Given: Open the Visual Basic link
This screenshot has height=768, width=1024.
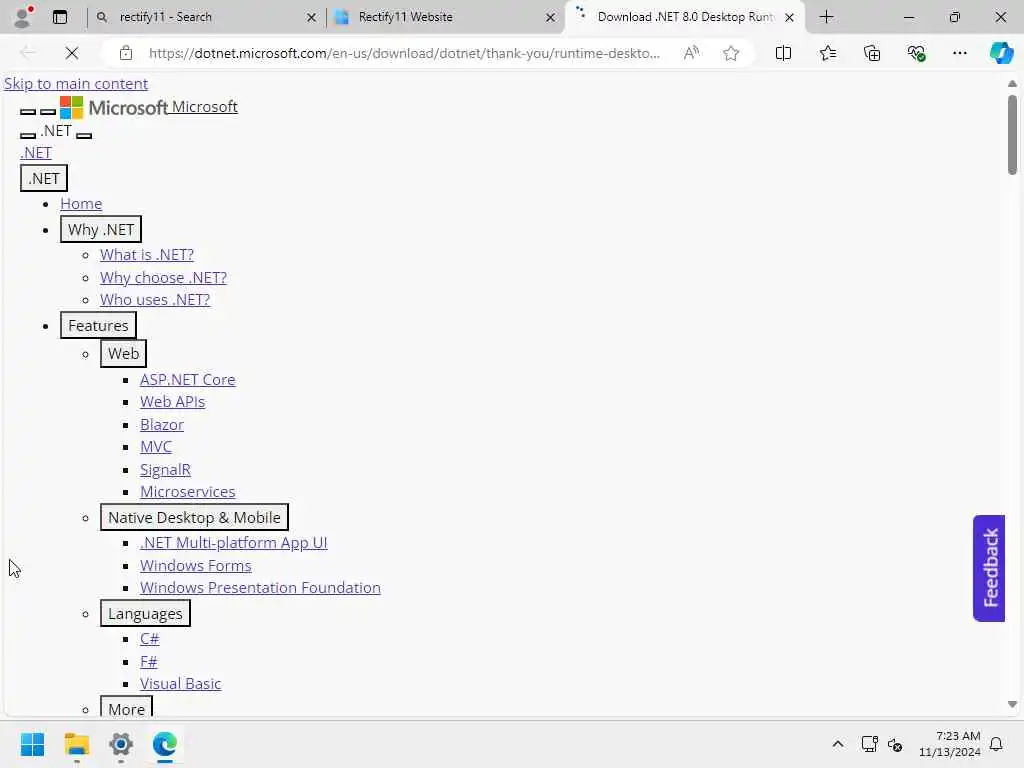Looking at the screenshot, I should 180,684.
